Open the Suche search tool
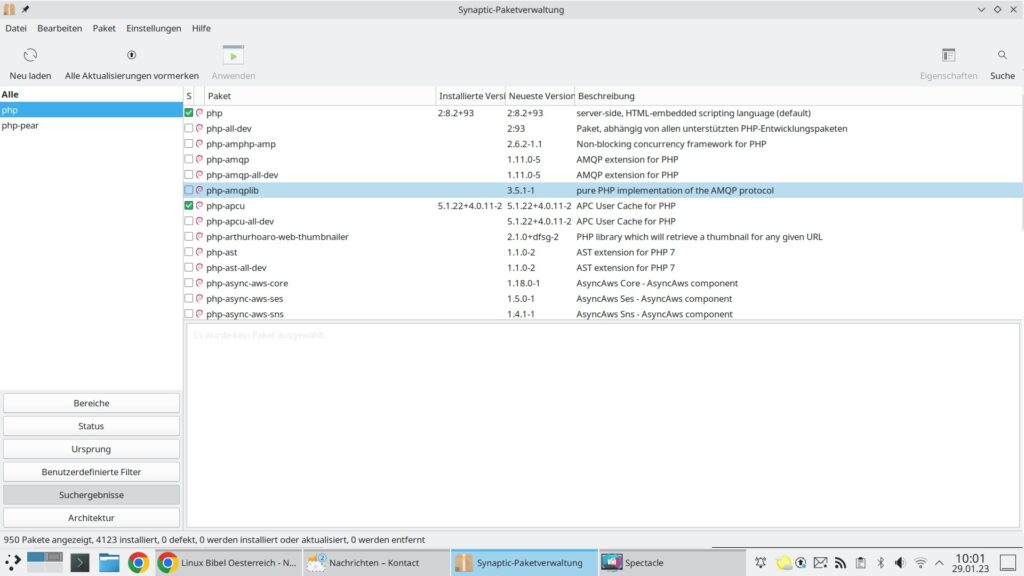The height and width of the screenshot is (576, 1024). 1002,63
